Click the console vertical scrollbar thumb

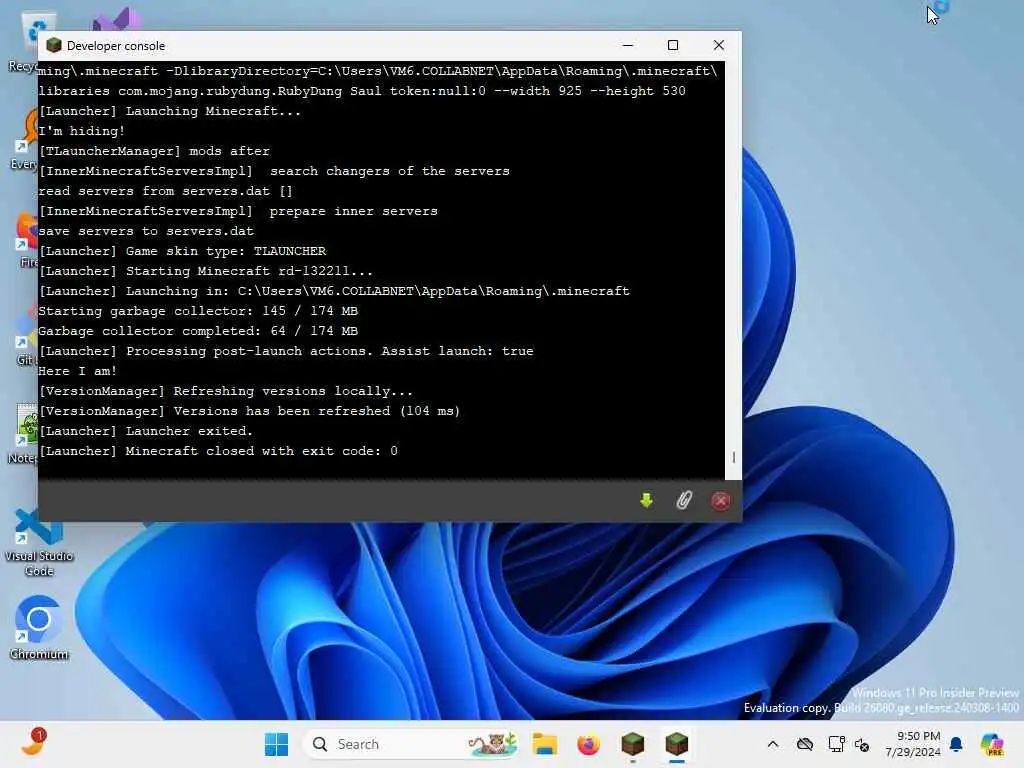(733, 457)
